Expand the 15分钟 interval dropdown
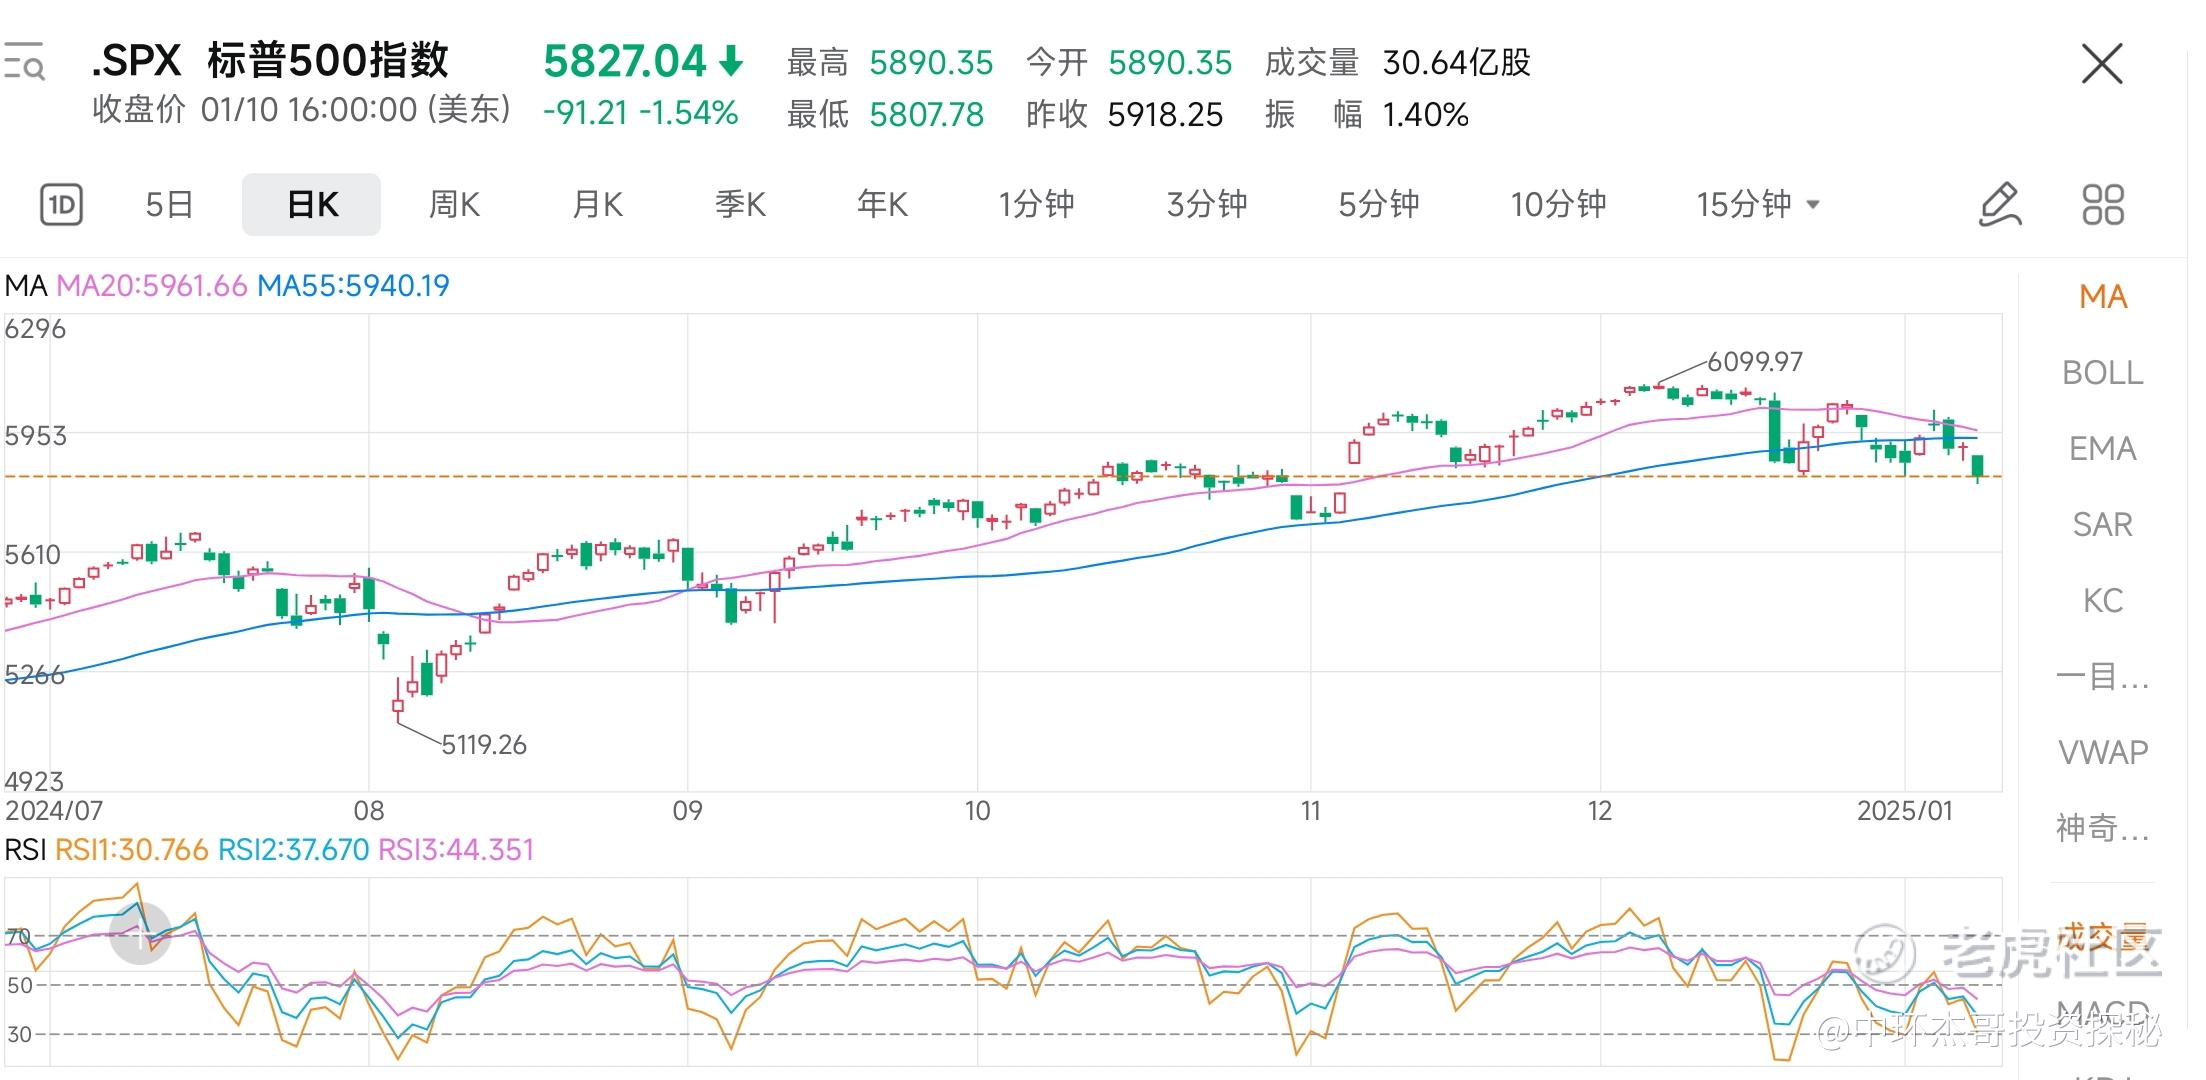 pos(1757,205)
